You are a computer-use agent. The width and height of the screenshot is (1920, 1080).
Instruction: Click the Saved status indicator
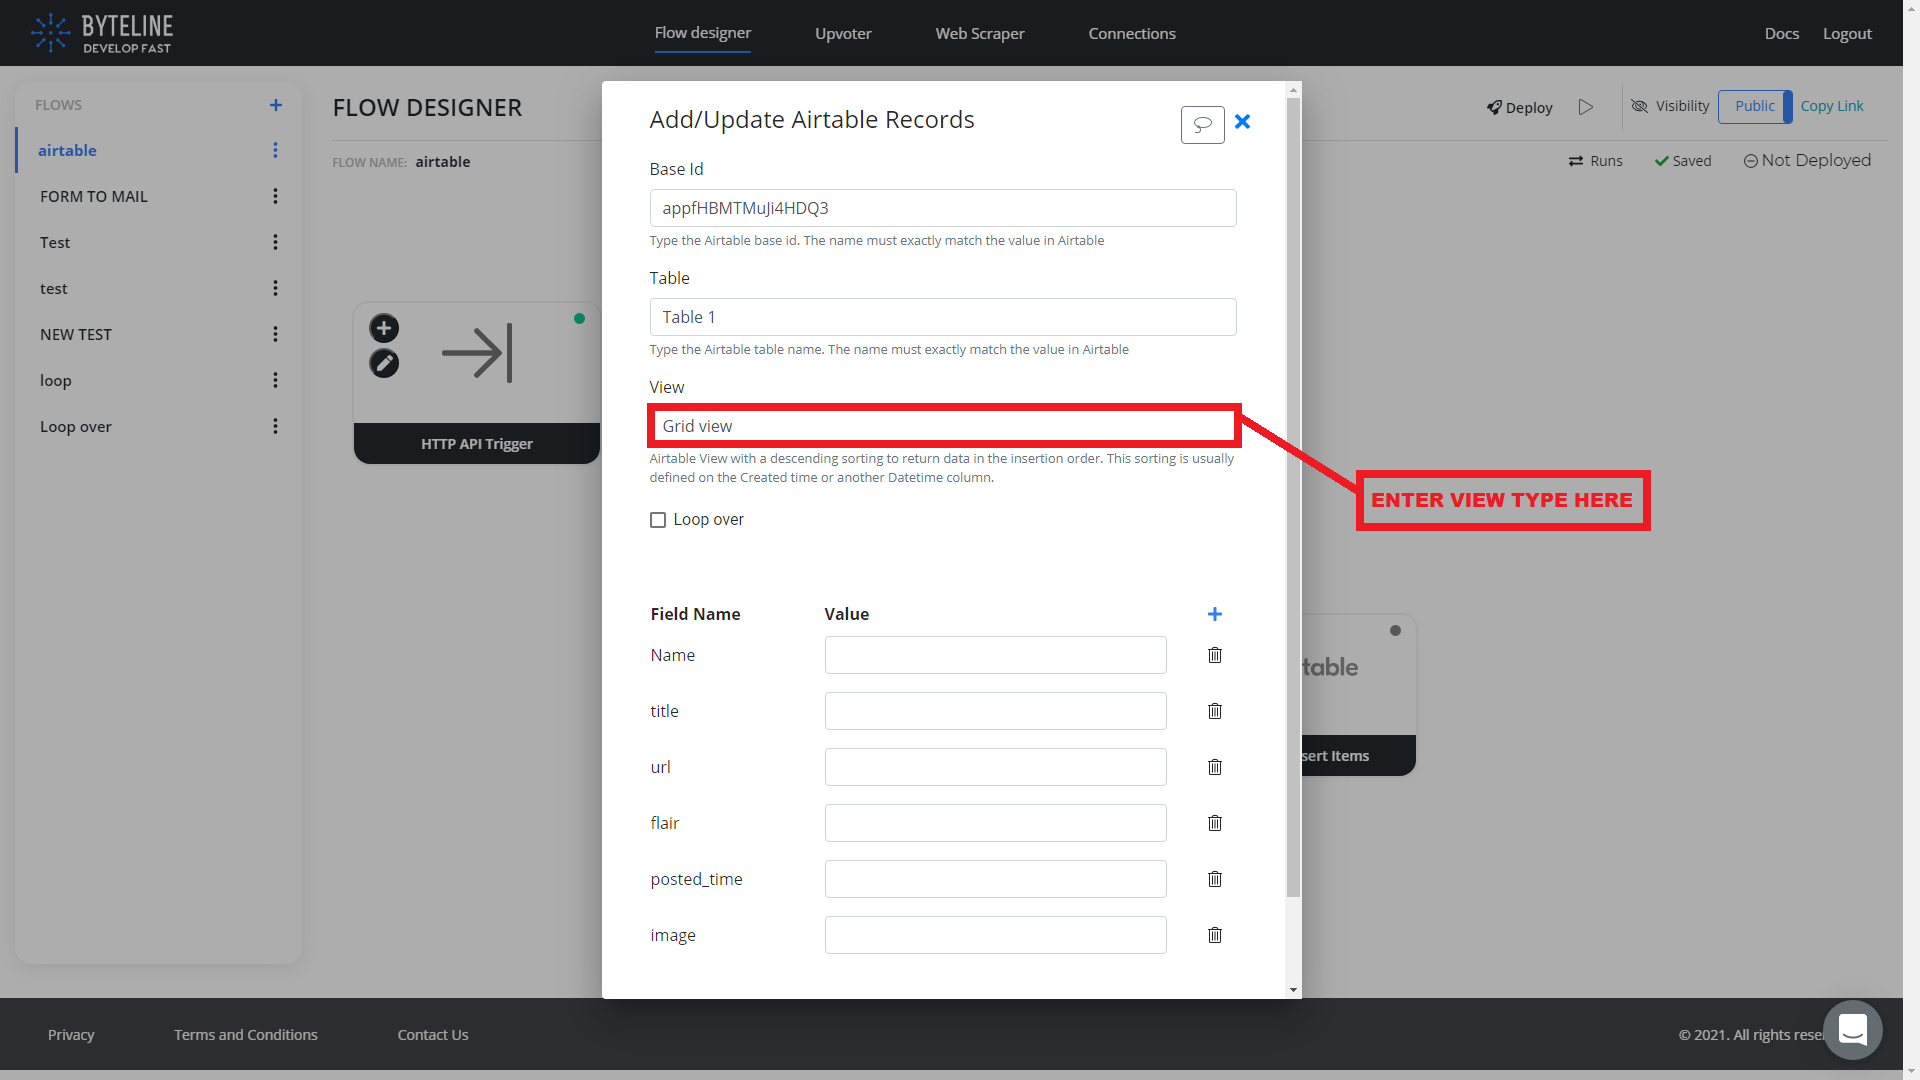[x=1683, y=161]
